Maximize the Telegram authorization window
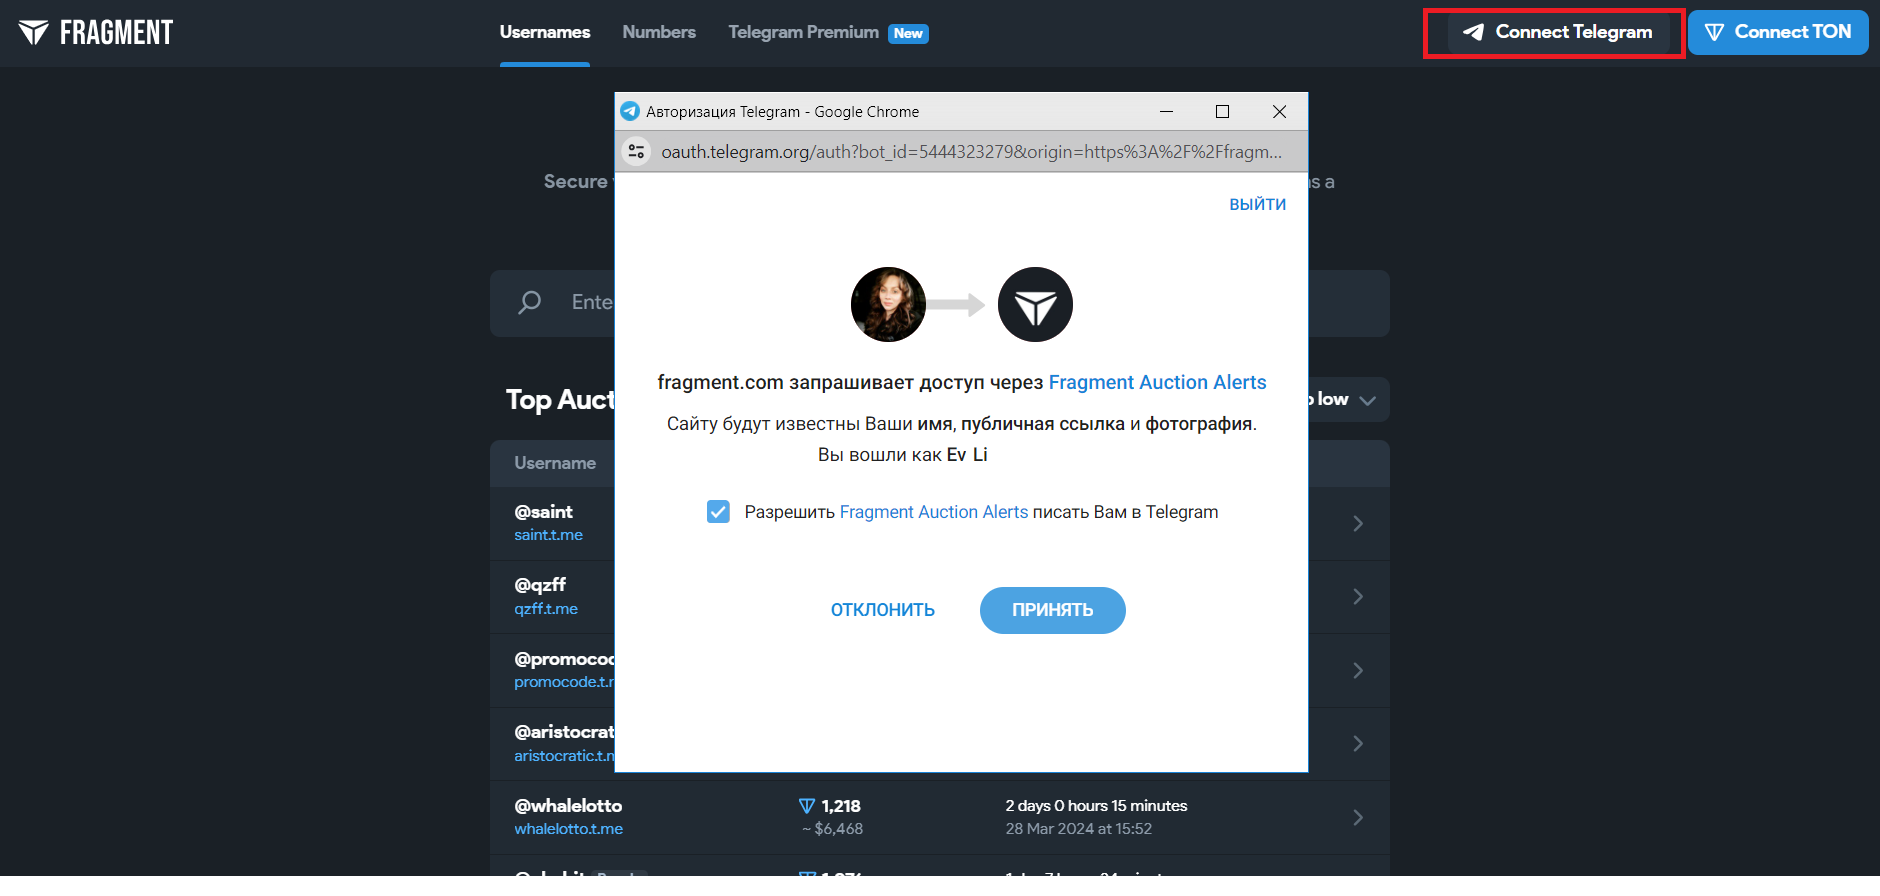The image size is (1880, 896). click(x=1222, y=111)
